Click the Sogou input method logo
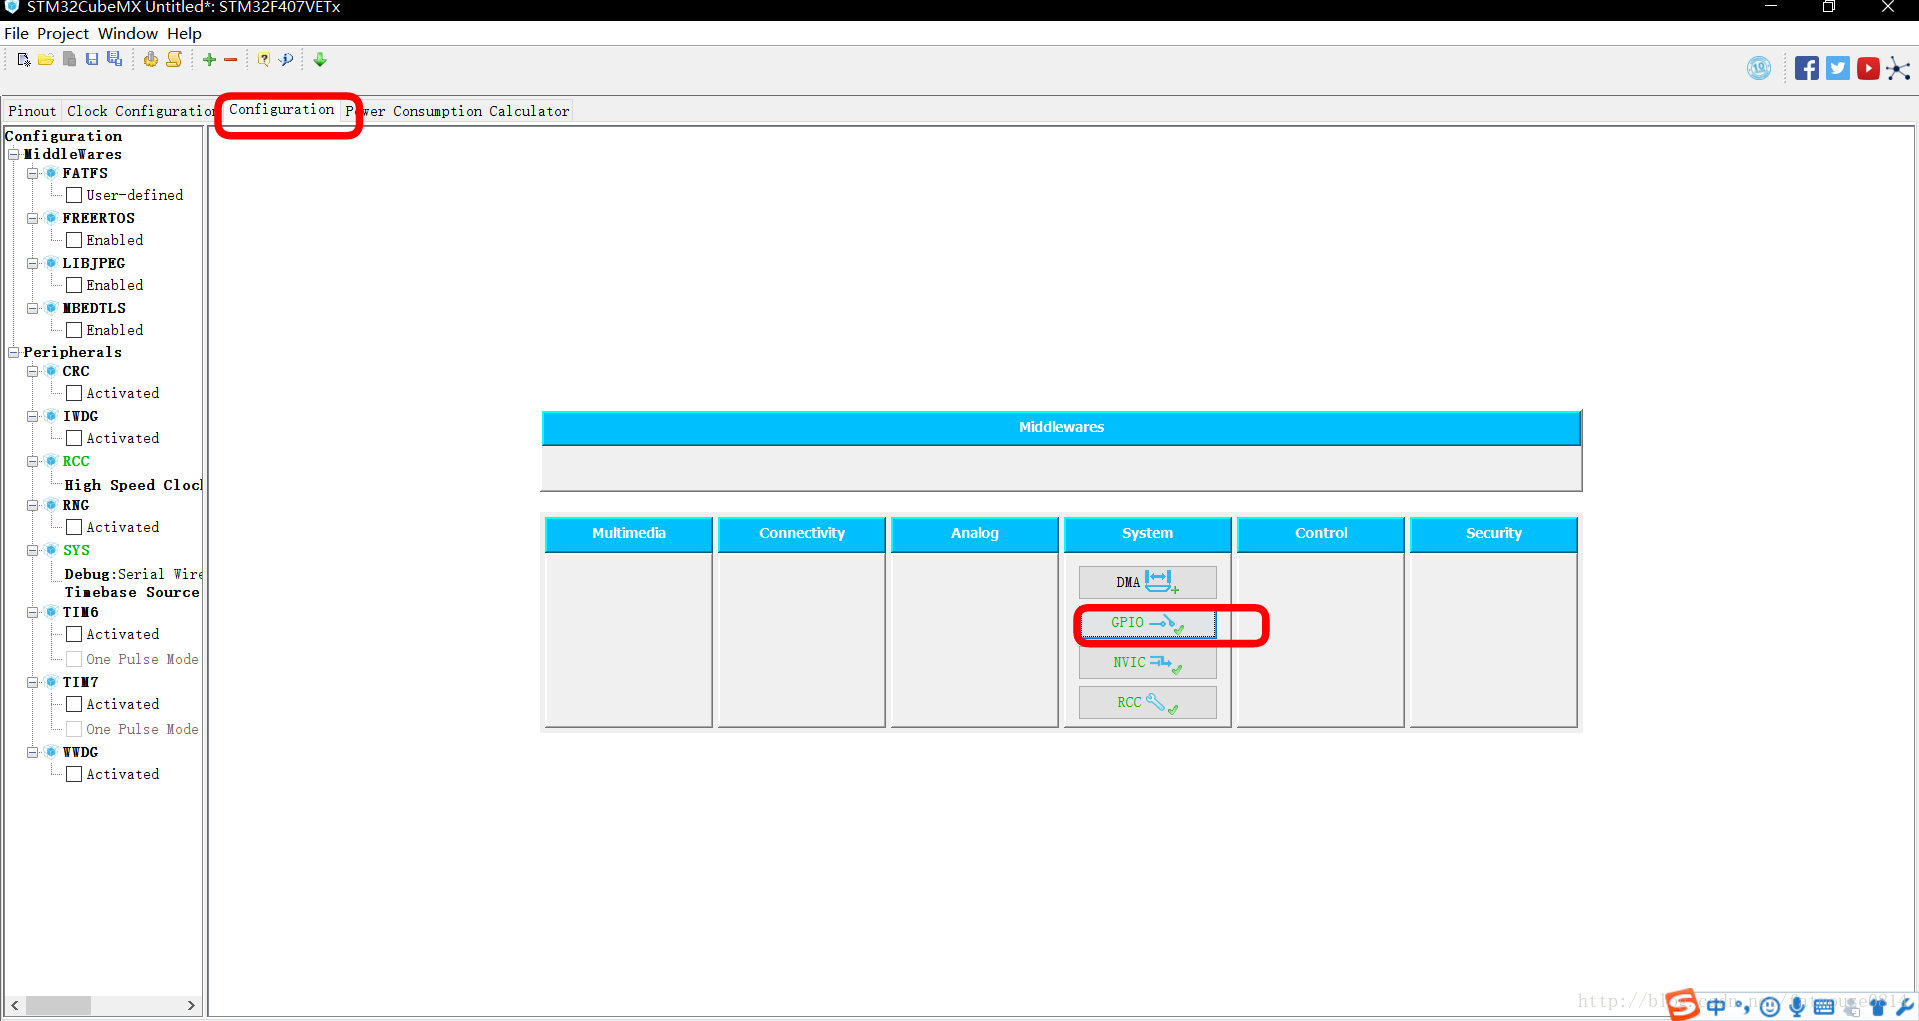Screen dimensions: 1919x1021 click(1683, 1004)
